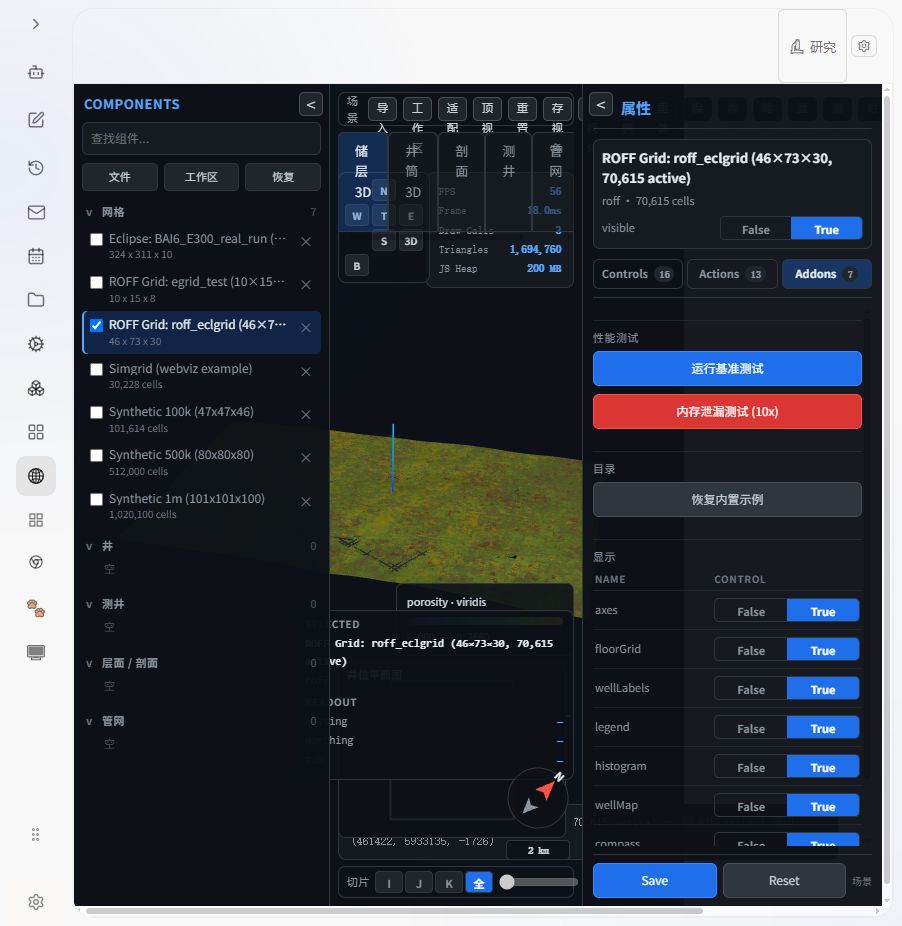
Task: Remove Eclipse: BAI6_E300_real_run with its X icon
Action: click(306, 242)
